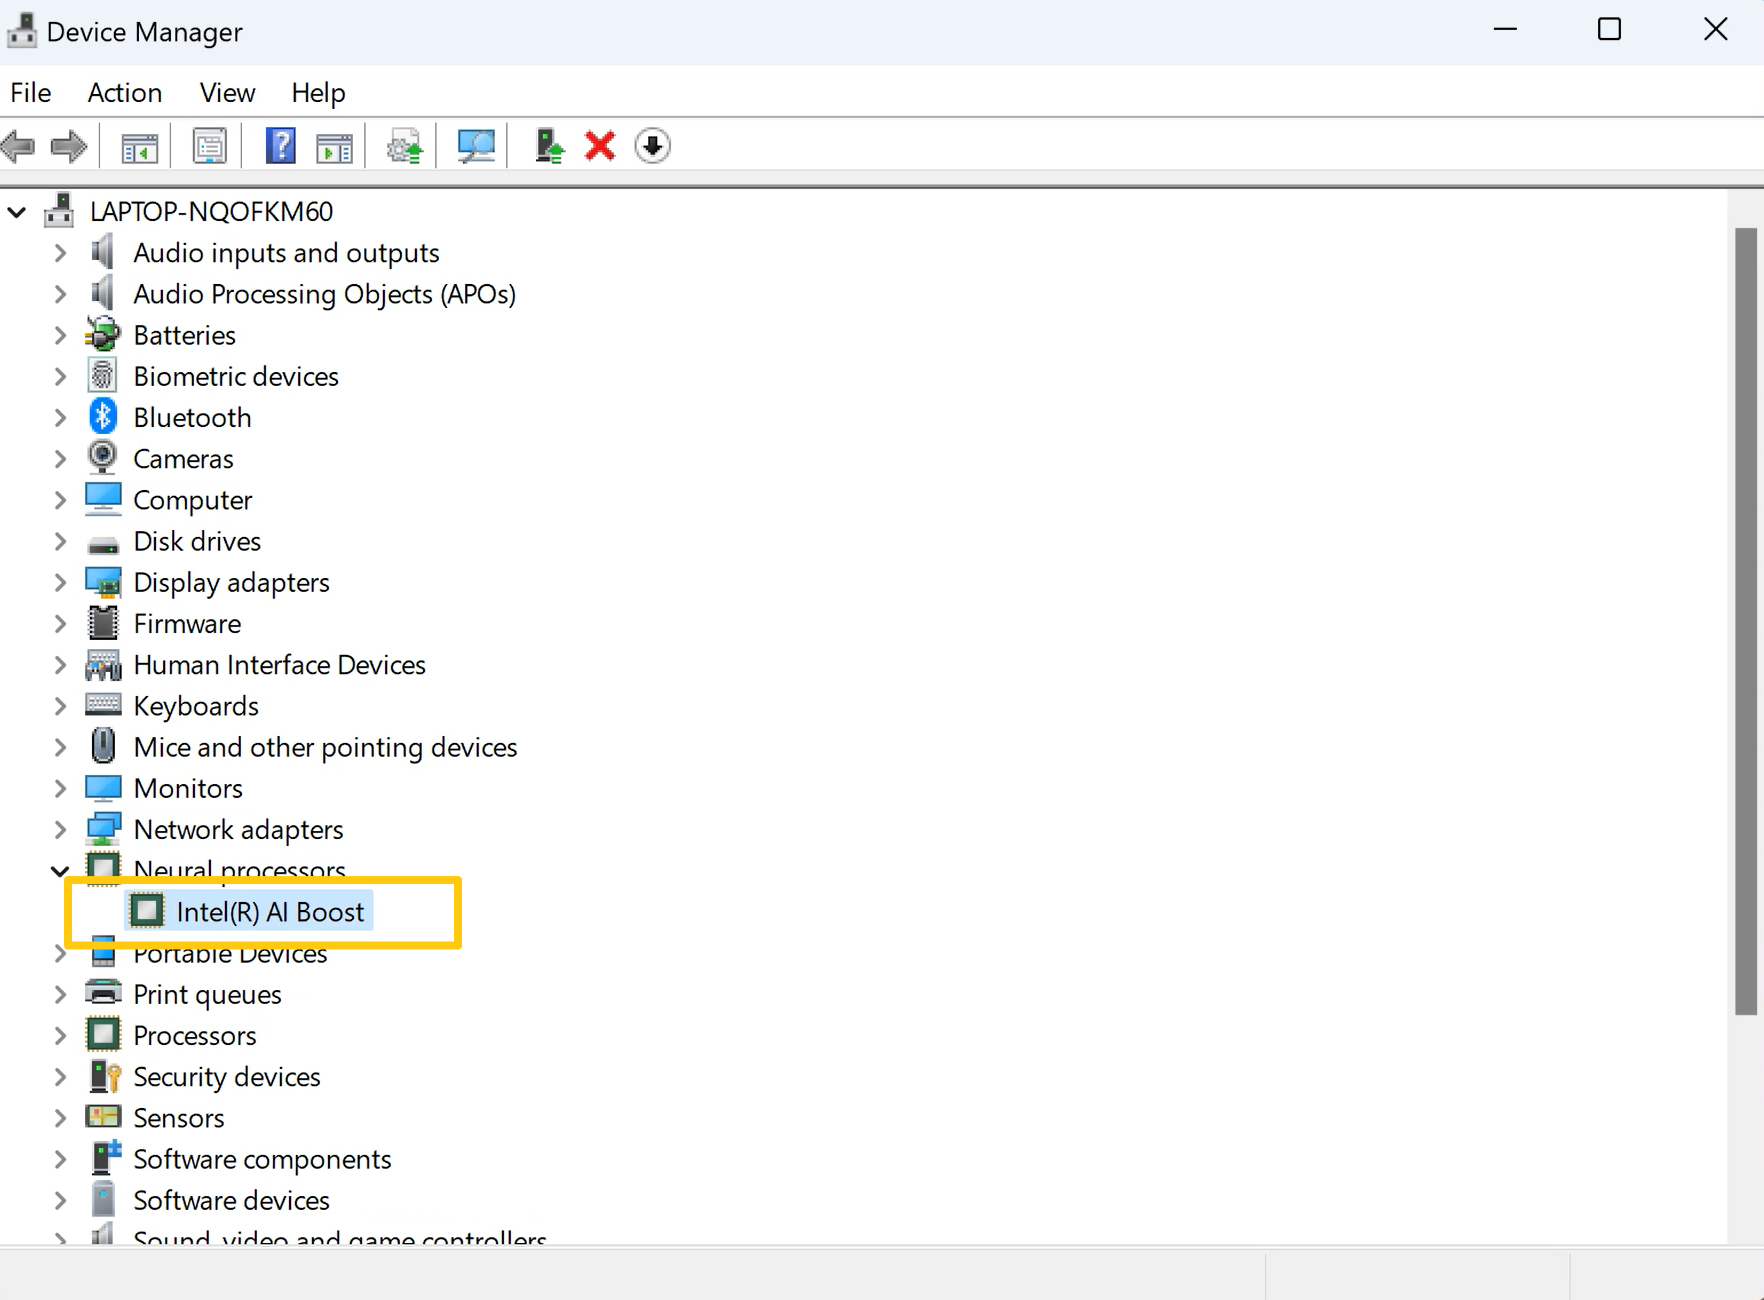Click the Bluetooth category icon
The height and width of the screenshot is (1300, 1764).
pos(103,417)
